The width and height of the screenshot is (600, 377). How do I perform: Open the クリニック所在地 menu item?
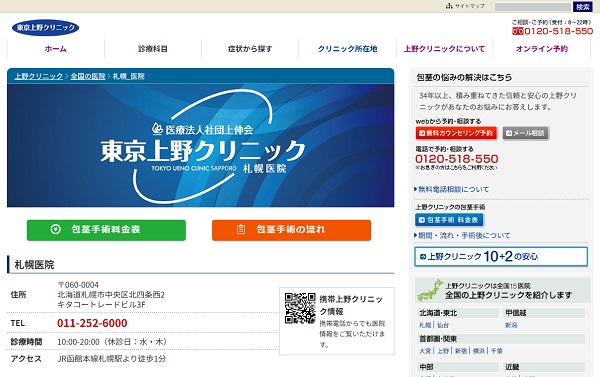(347, 49)
